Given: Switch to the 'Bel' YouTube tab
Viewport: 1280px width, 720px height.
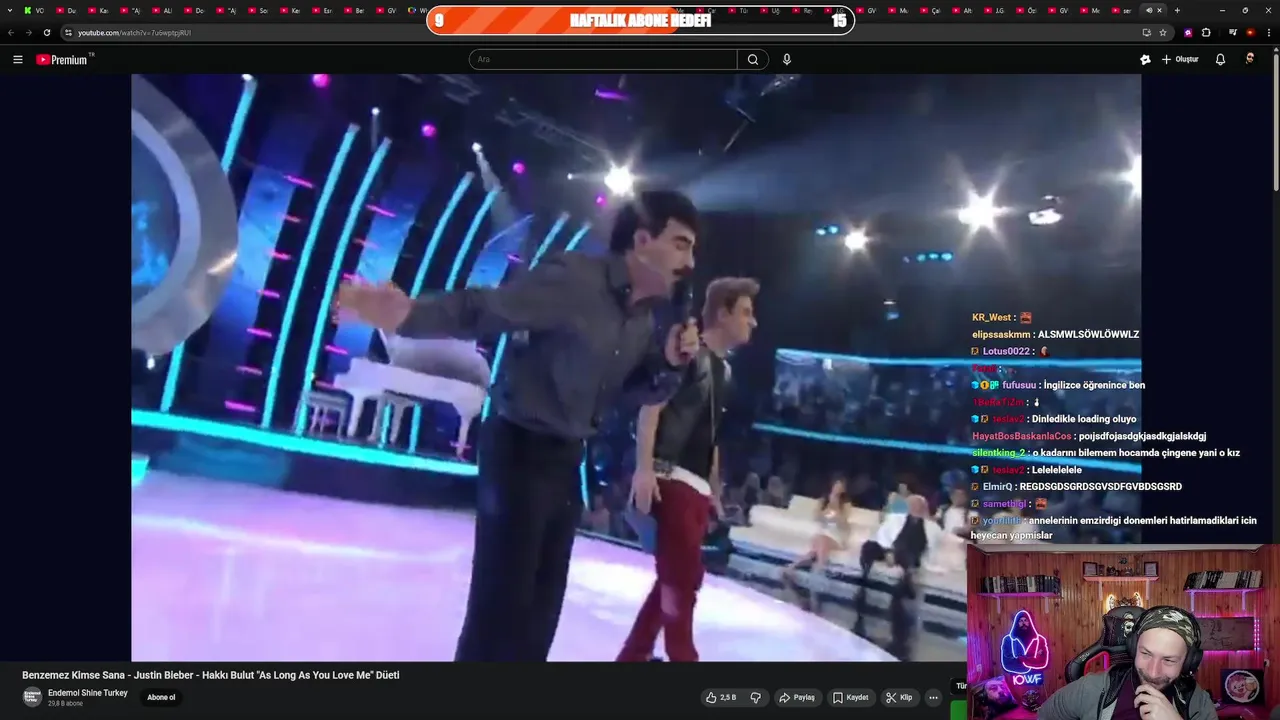Looking at the screenshot, I should (355, 10).
